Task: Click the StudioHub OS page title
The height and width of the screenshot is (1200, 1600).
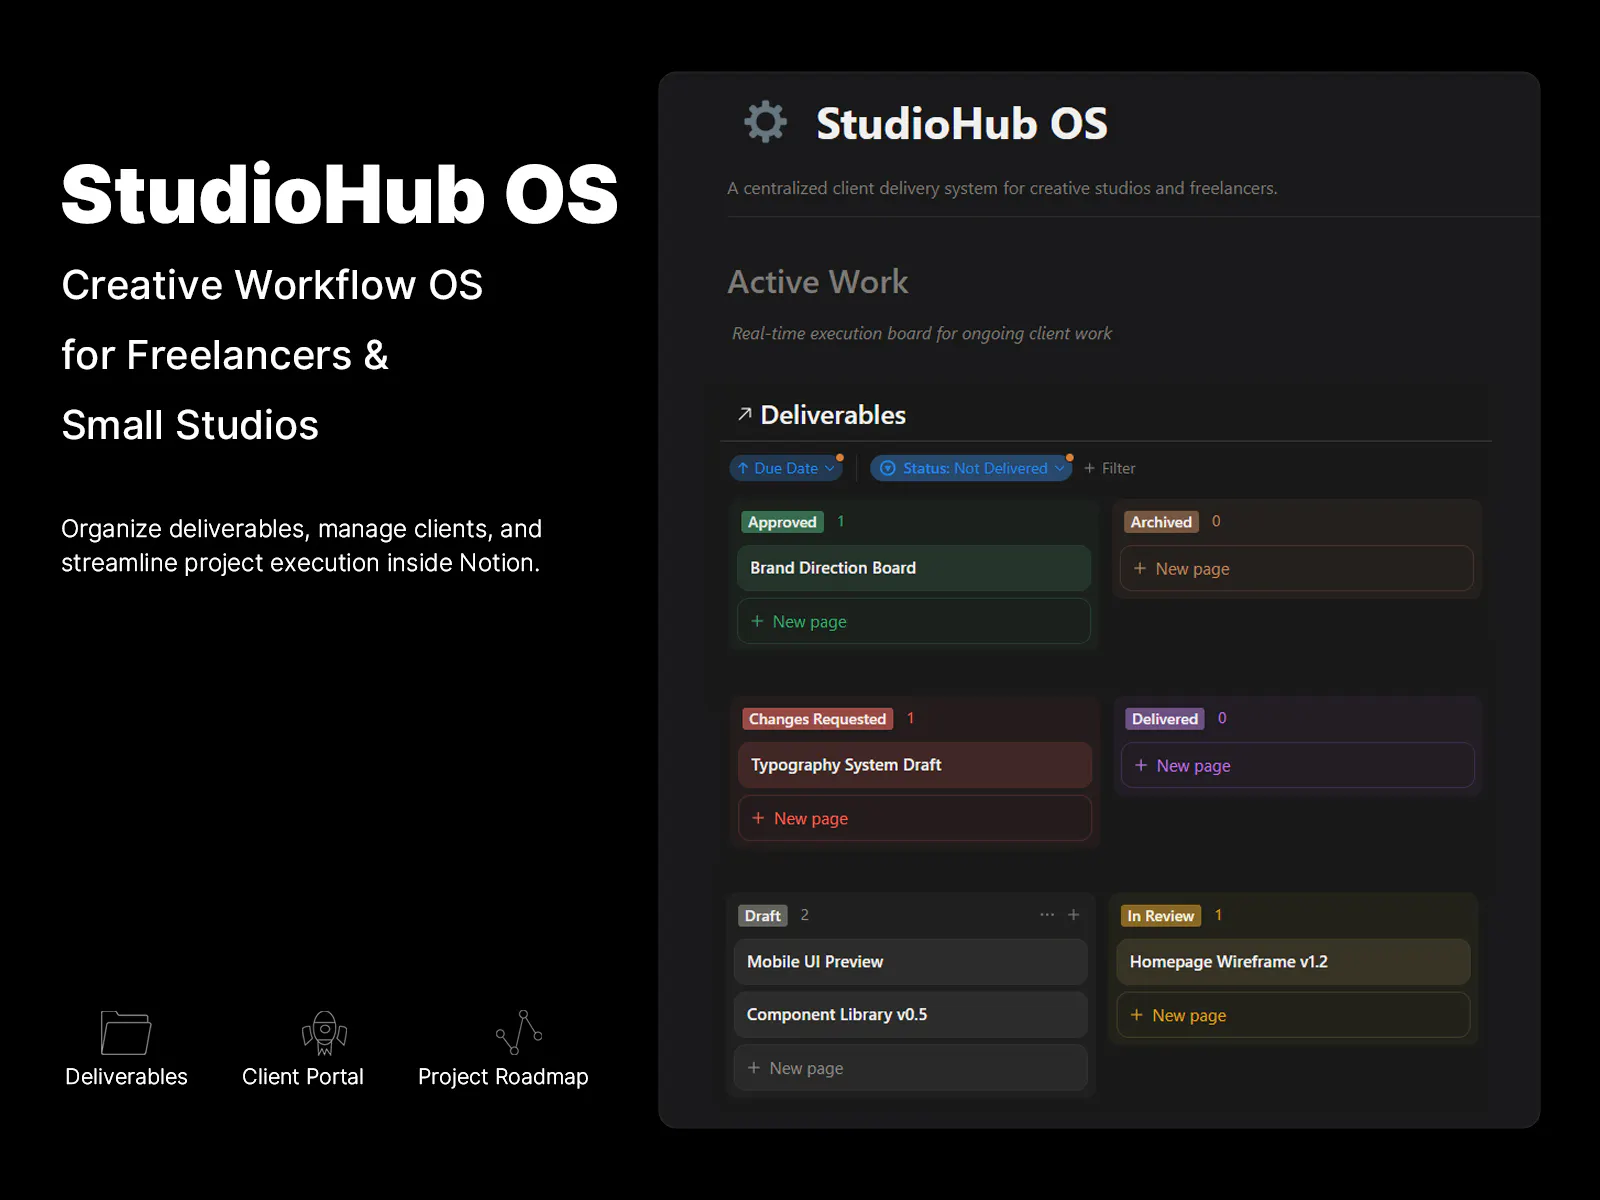Action: 962,124
